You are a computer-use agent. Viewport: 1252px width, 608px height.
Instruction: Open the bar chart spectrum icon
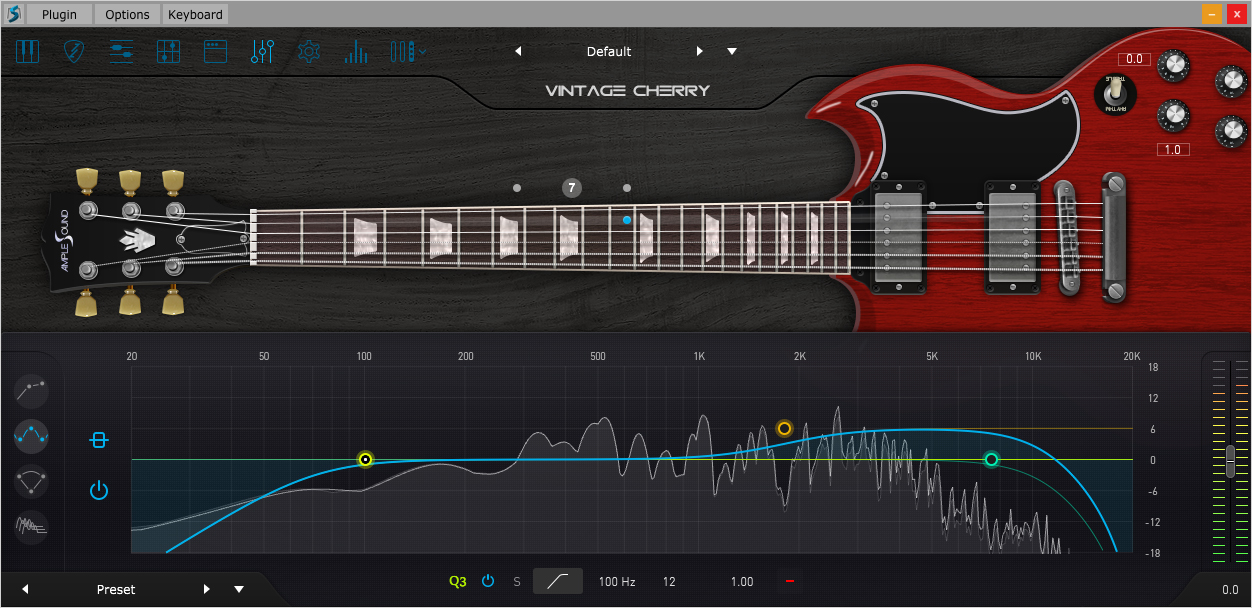pyautogui.click(x=356, y=52)
